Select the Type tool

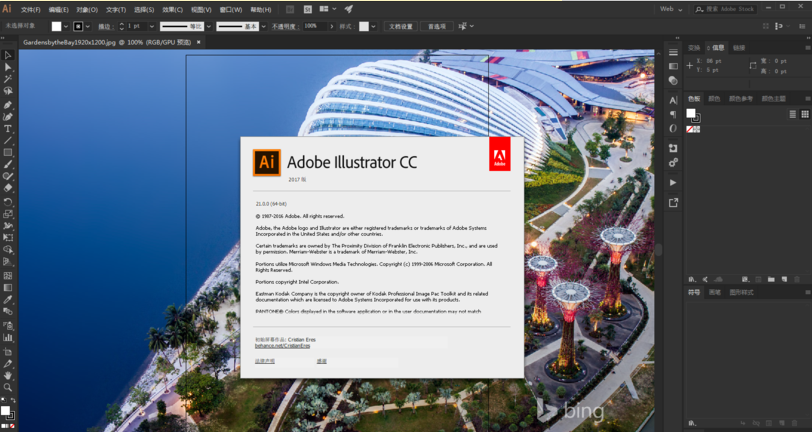8,128
